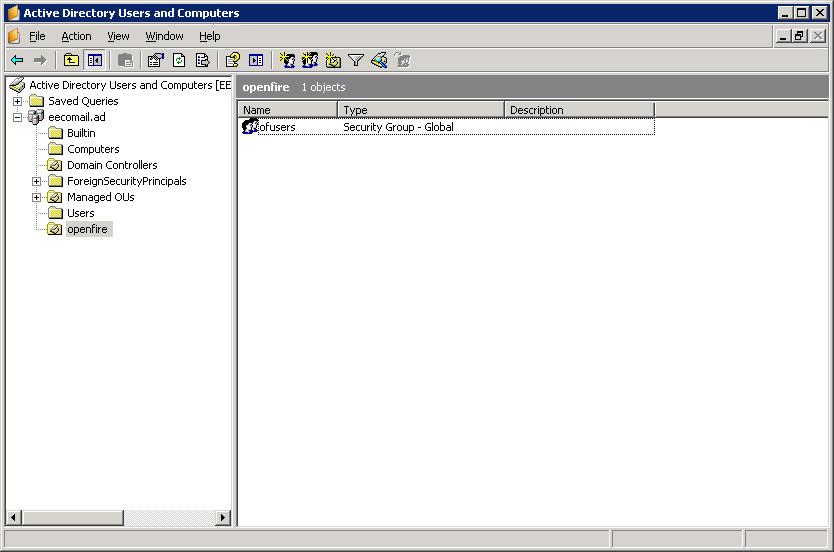Image resolution: width=834 pixels, height=552 pixels.
Task: Select the Builtin container
Action: (81, 133)
